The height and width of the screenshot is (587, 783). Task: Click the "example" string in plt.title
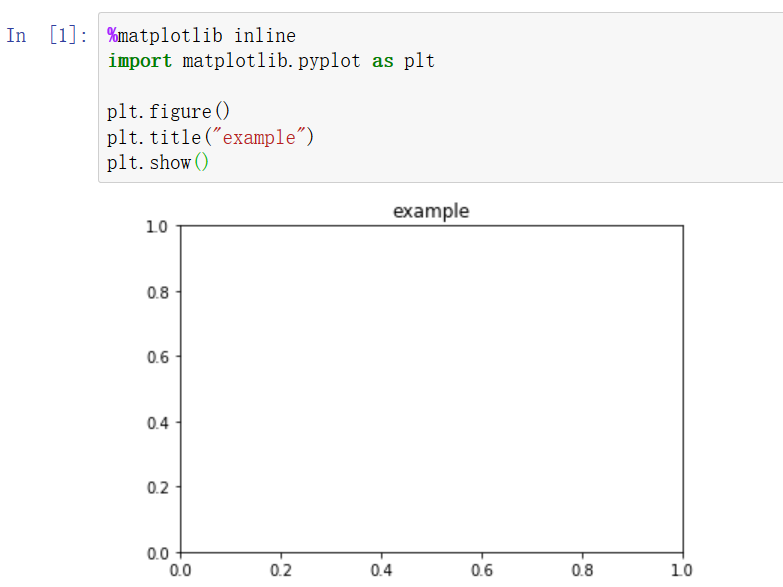(259, 137)
